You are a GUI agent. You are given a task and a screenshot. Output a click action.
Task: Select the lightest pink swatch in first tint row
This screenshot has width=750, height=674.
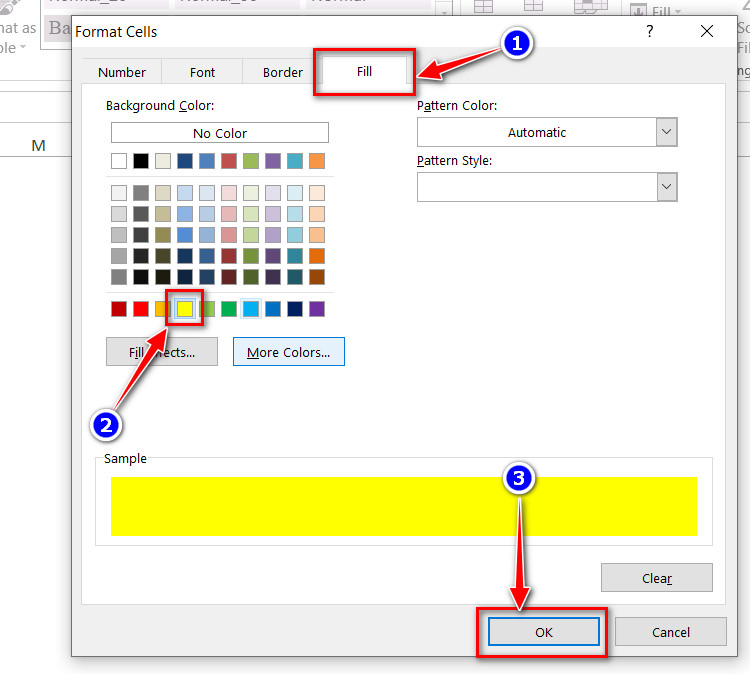point(229,193)
